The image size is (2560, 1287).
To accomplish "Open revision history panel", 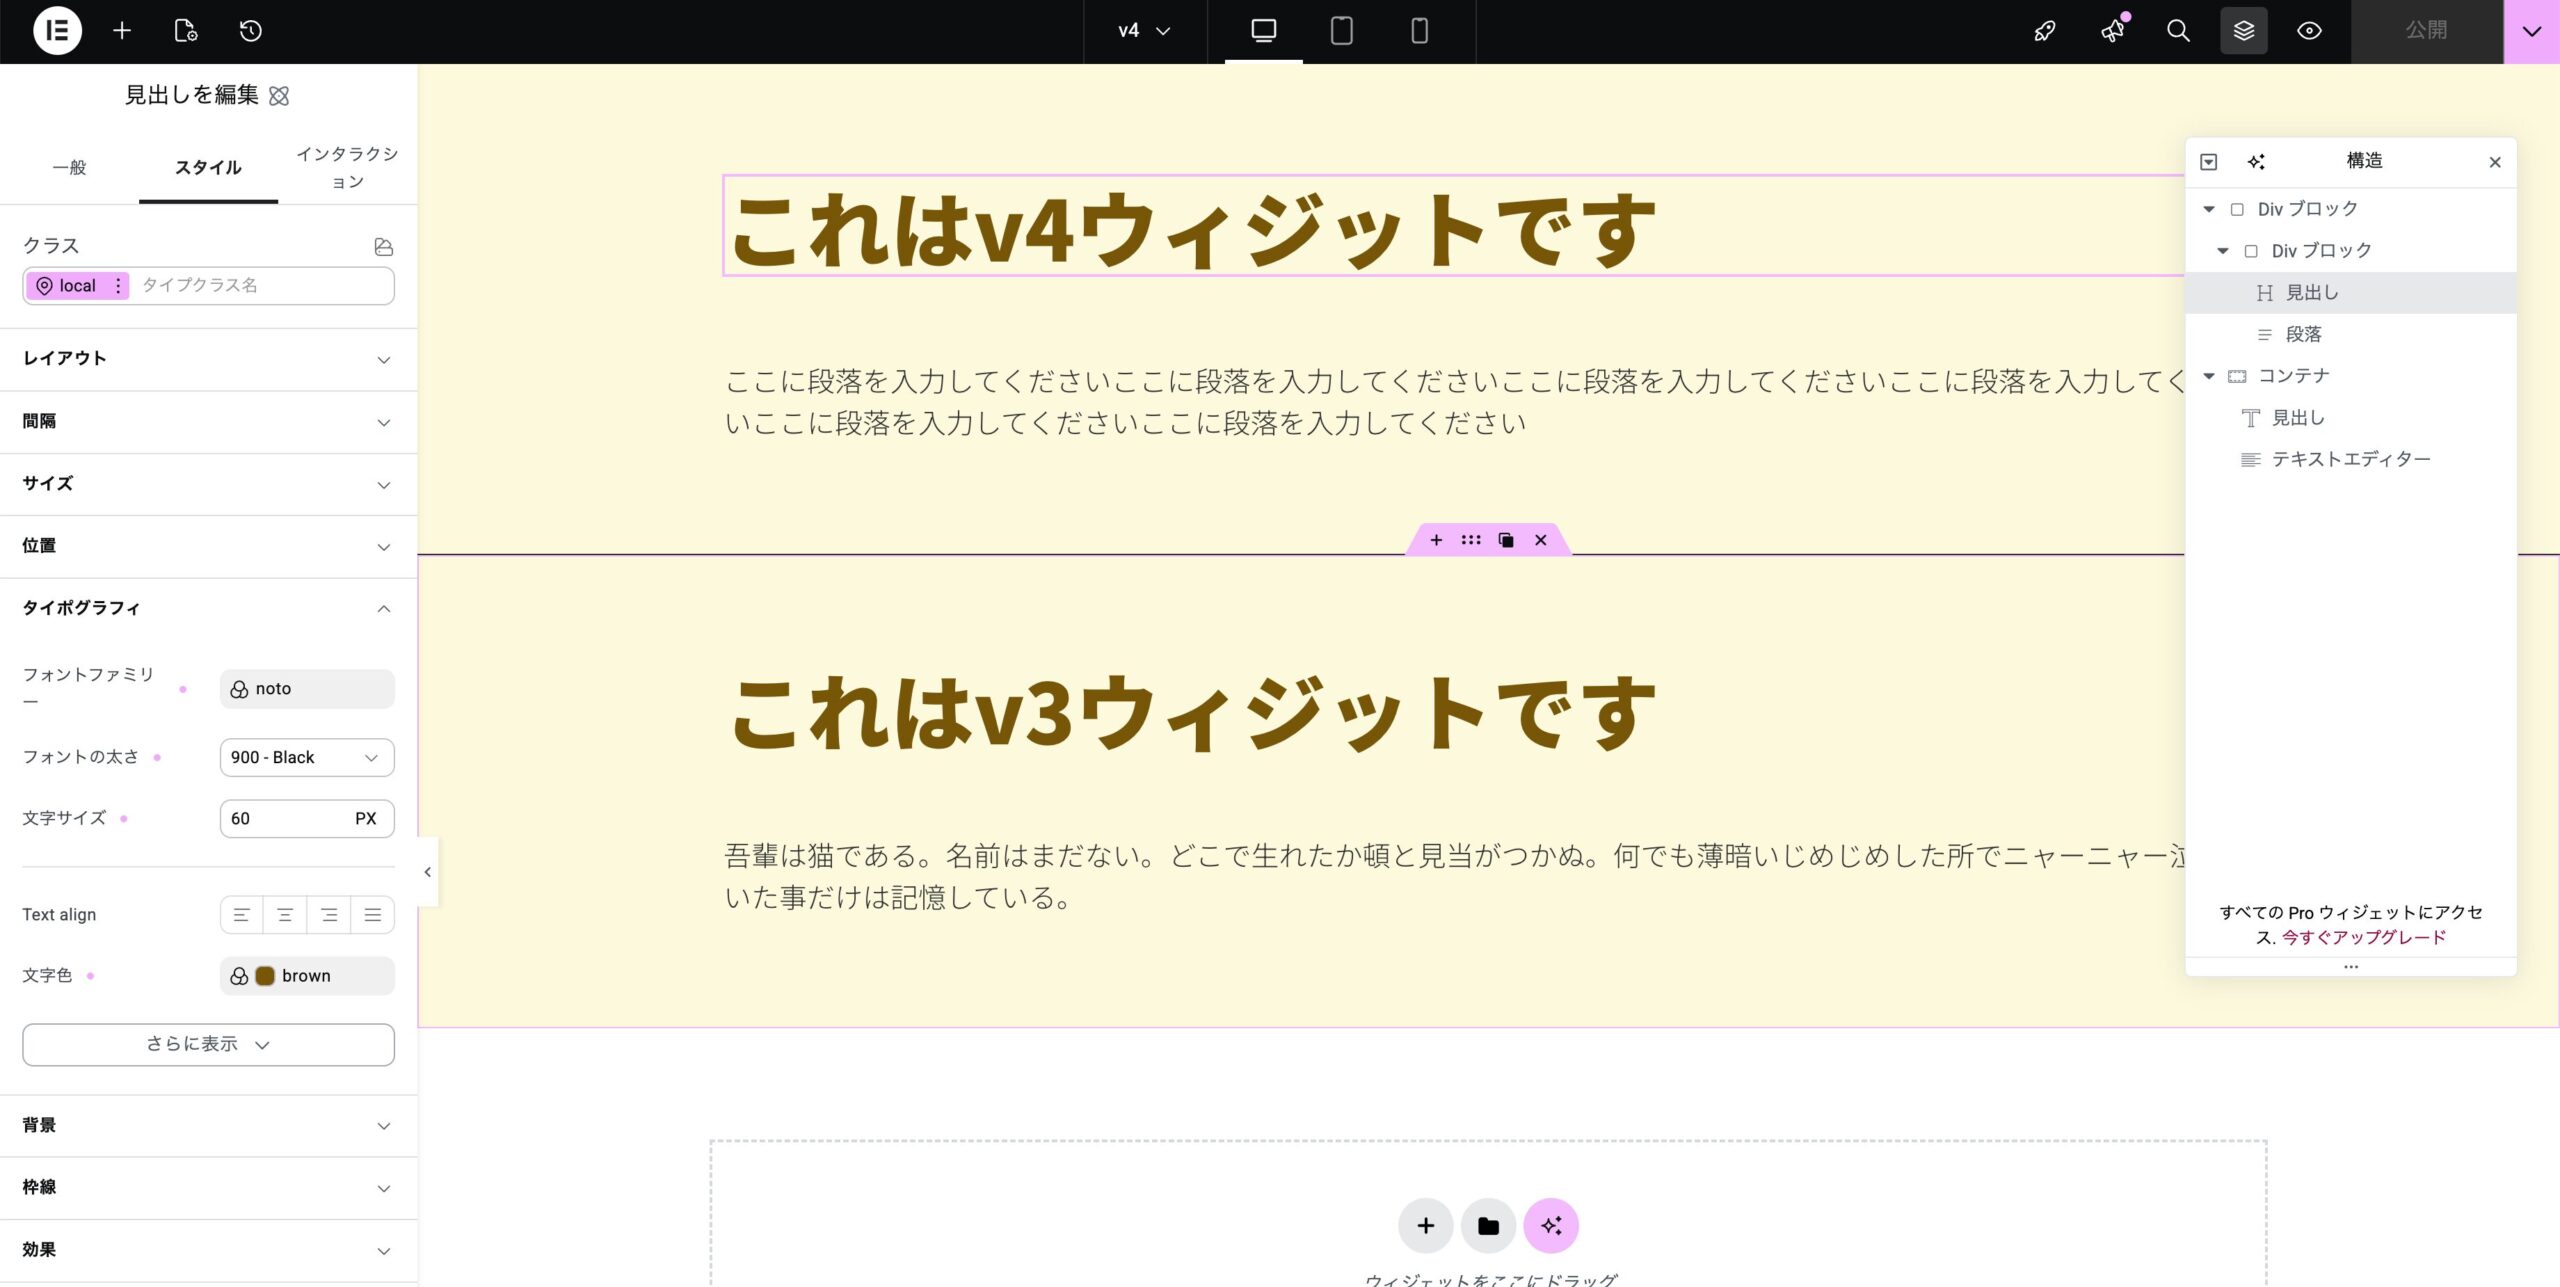I will [251, 31].
